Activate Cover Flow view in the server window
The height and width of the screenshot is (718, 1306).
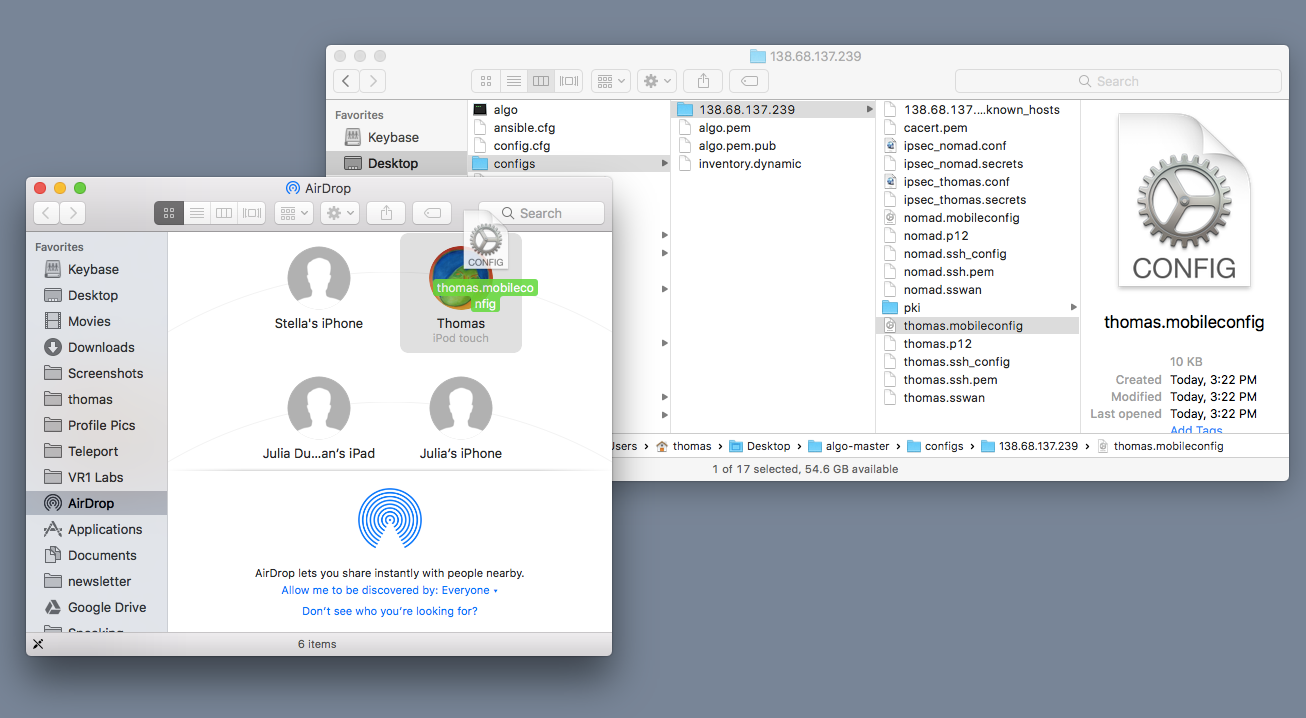coord(569,81)
